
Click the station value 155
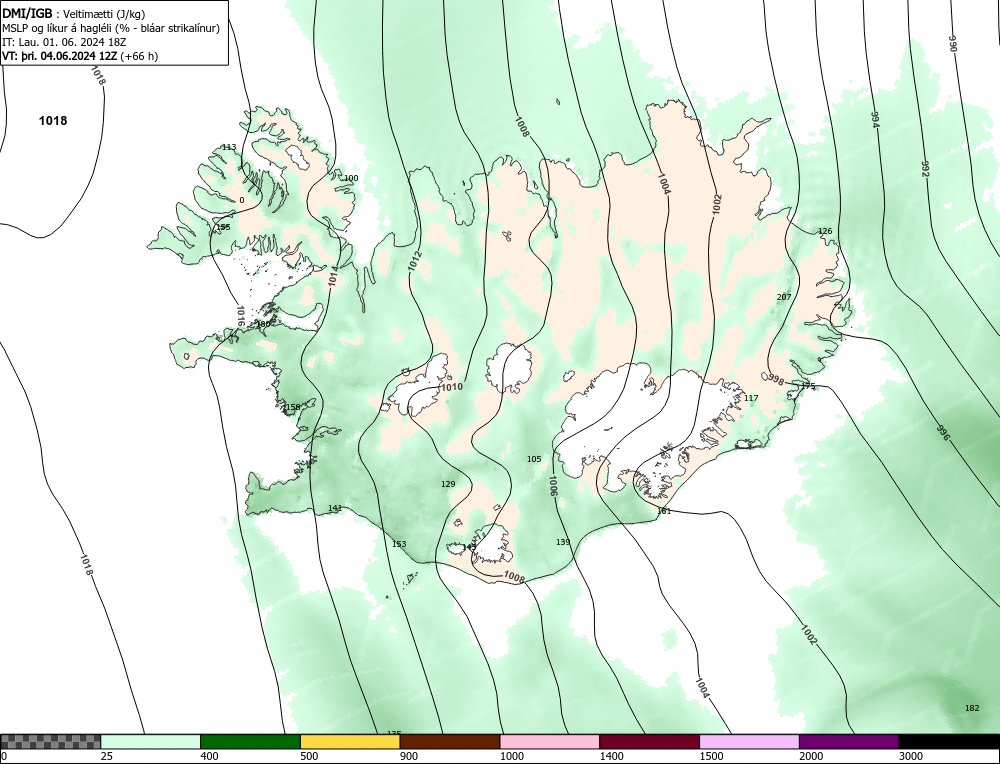coord(223,227)
